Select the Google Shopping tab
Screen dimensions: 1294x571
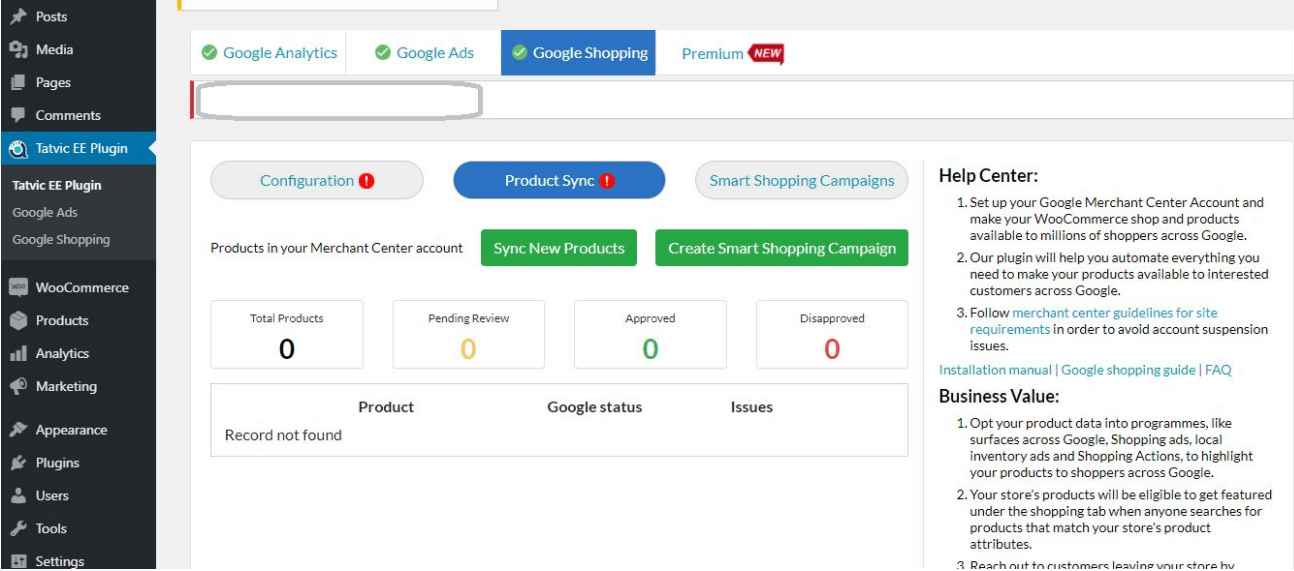578,53
